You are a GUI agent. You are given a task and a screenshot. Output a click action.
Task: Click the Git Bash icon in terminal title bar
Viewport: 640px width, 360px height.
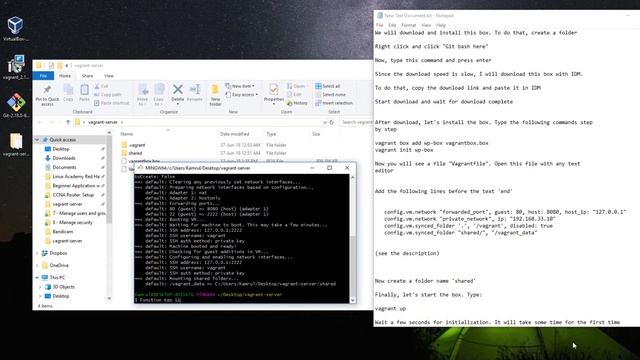click(x=140, y=168)
